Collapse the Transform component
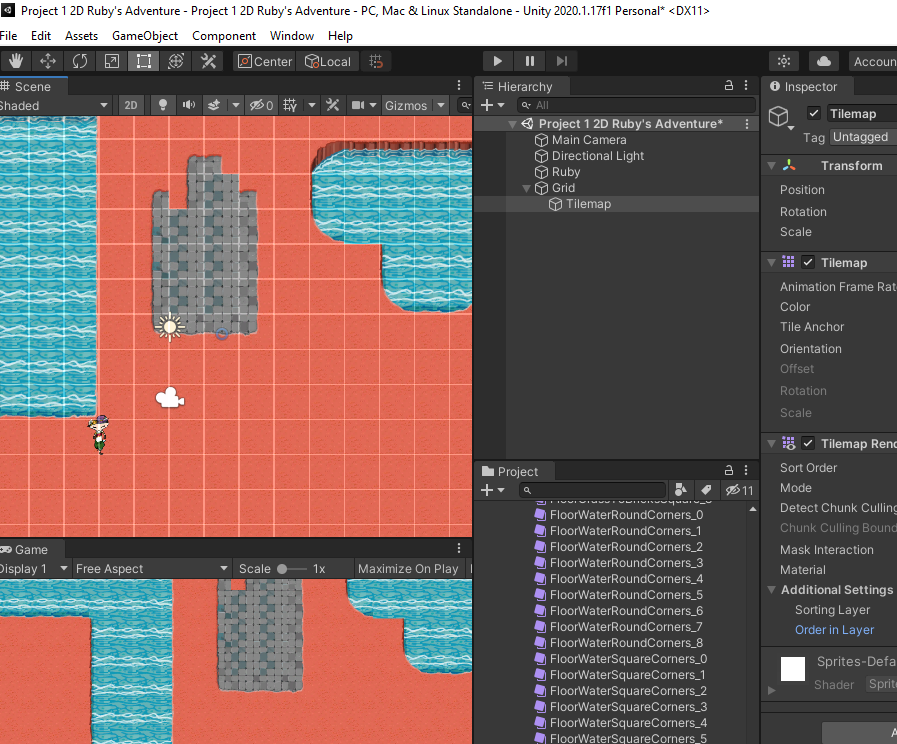Viewport: 897px width, 744px height. tap(772, 166)
